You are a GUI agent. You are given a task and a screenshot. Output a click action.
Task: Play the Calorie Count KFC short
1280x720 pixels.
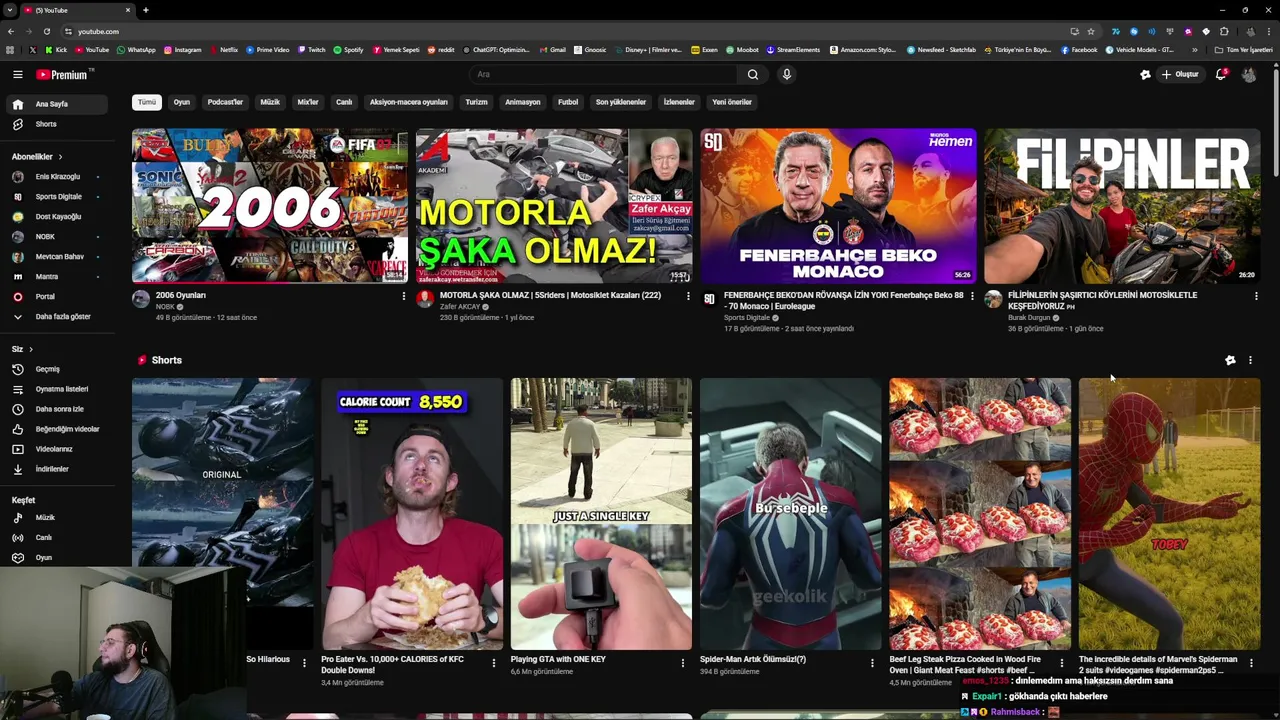pos(412,514)
